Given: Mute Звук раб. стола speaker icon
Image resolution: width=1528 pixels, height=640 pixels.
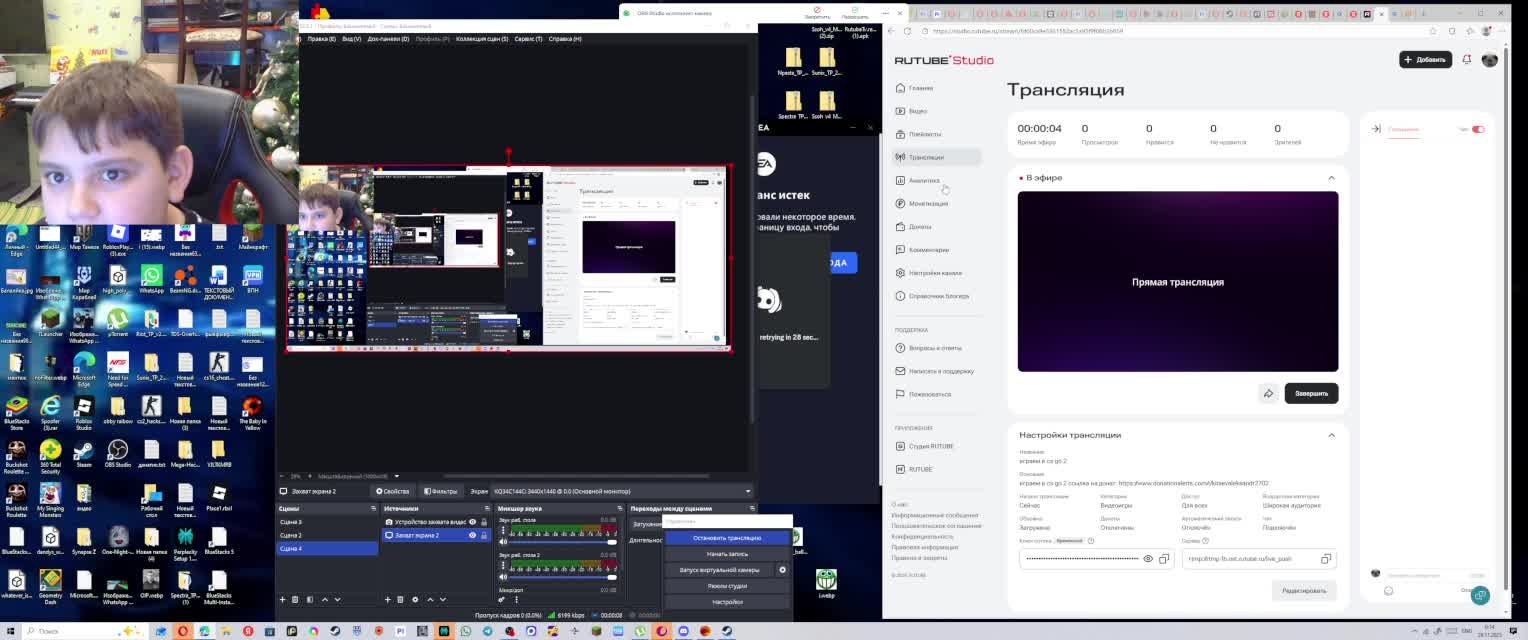Looking at the screenshot, I should pos(503,542).
